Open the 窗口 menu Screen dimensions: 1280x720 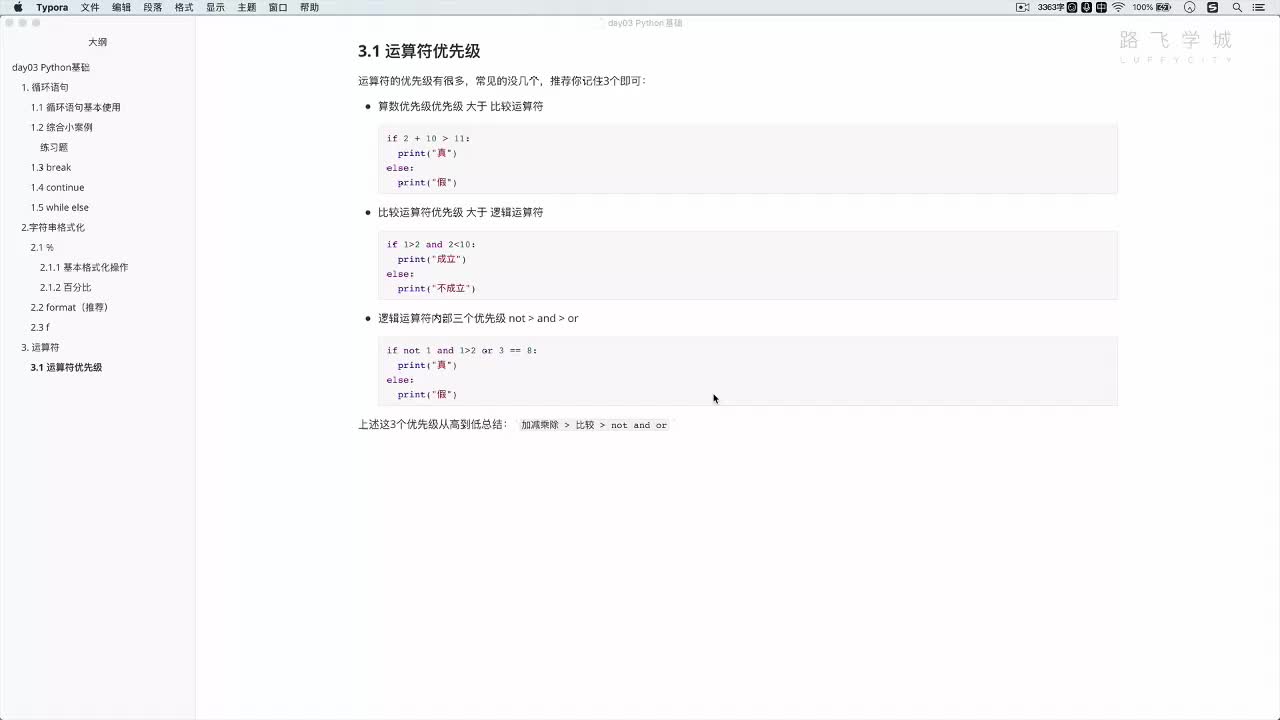click(x=278, y=7)
